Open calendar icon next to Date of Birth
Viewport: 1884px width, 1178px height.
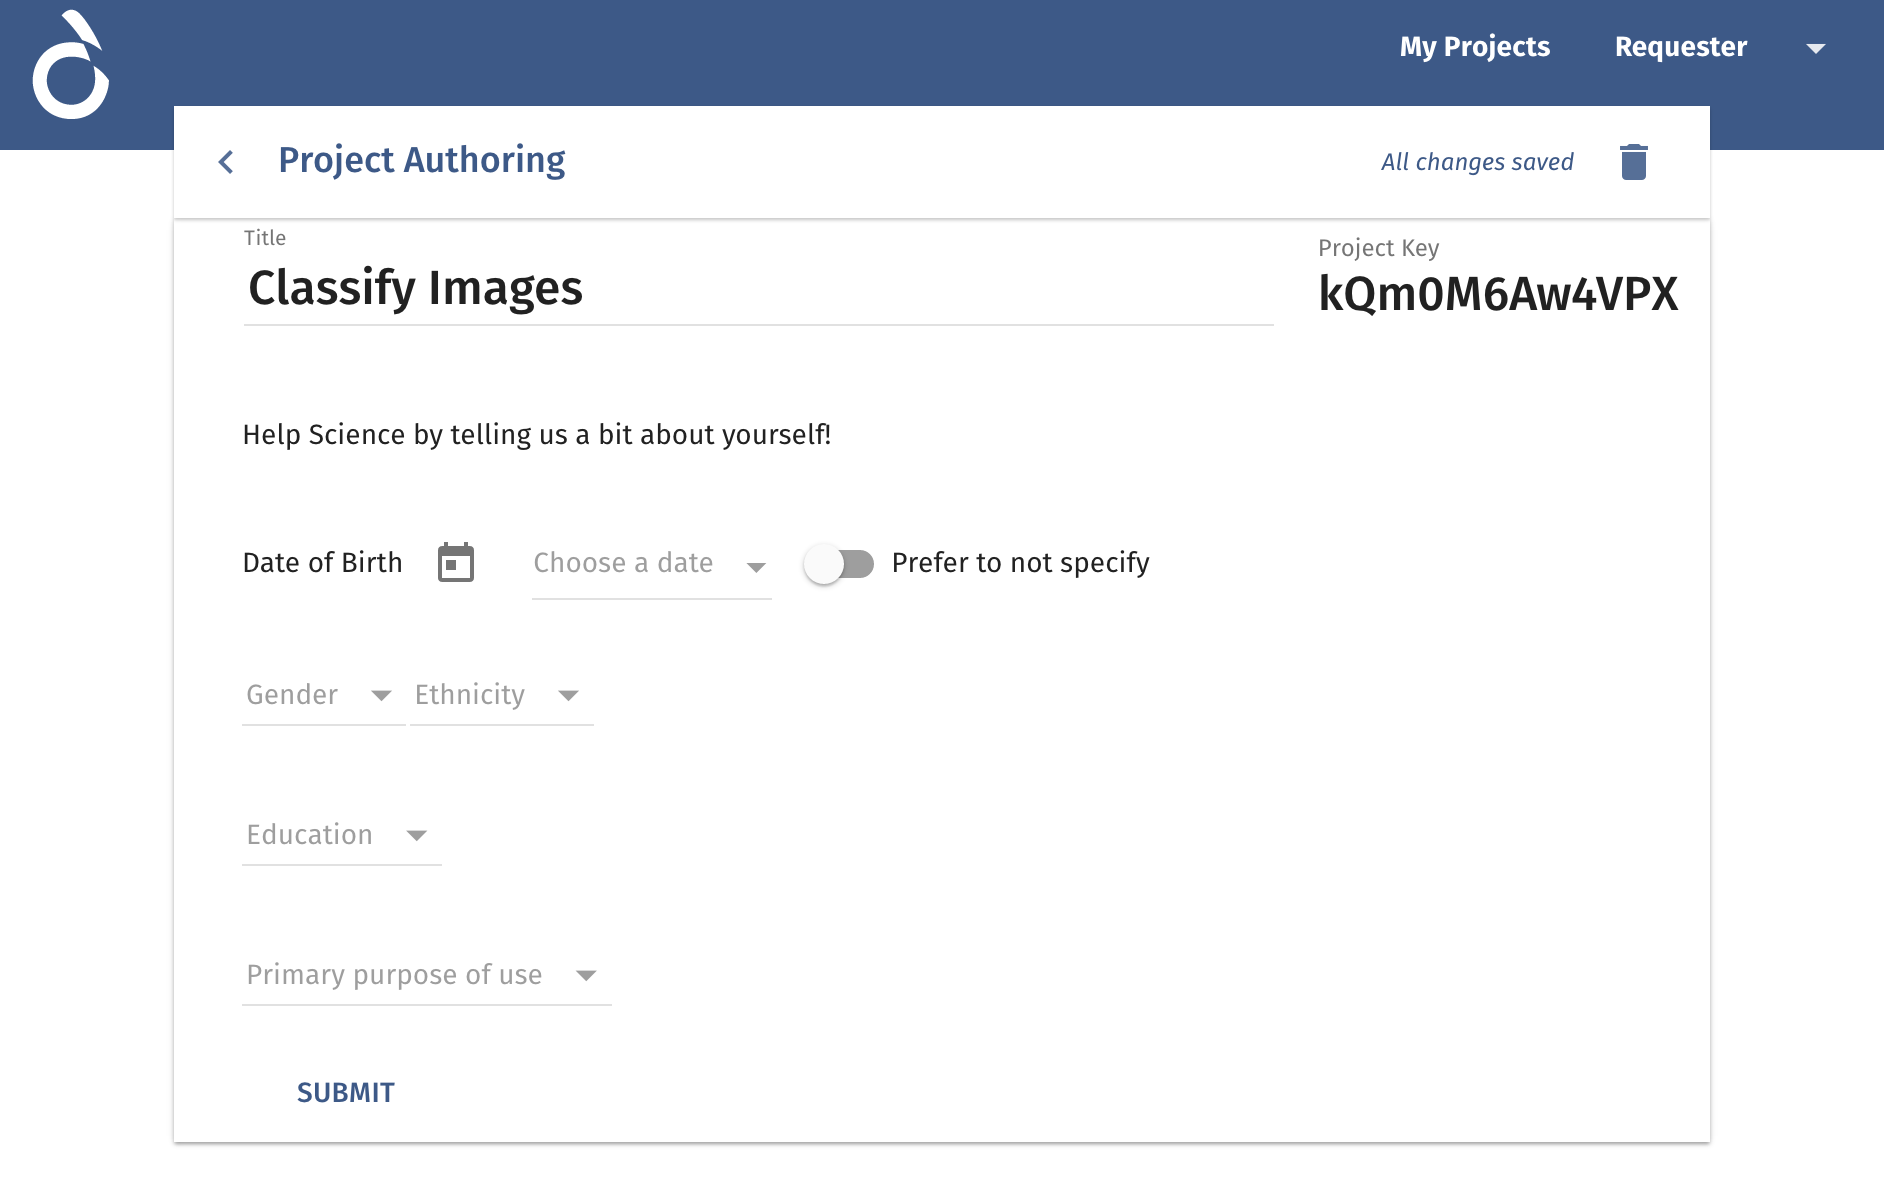coord(456,562)
